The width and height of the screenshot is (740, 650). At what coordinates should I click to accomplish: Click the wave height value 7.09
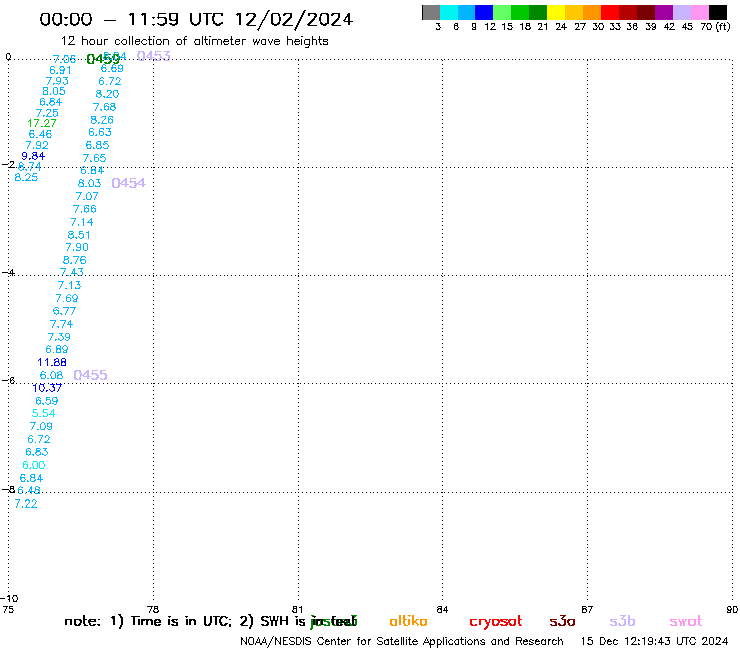[x=41, y=426]
